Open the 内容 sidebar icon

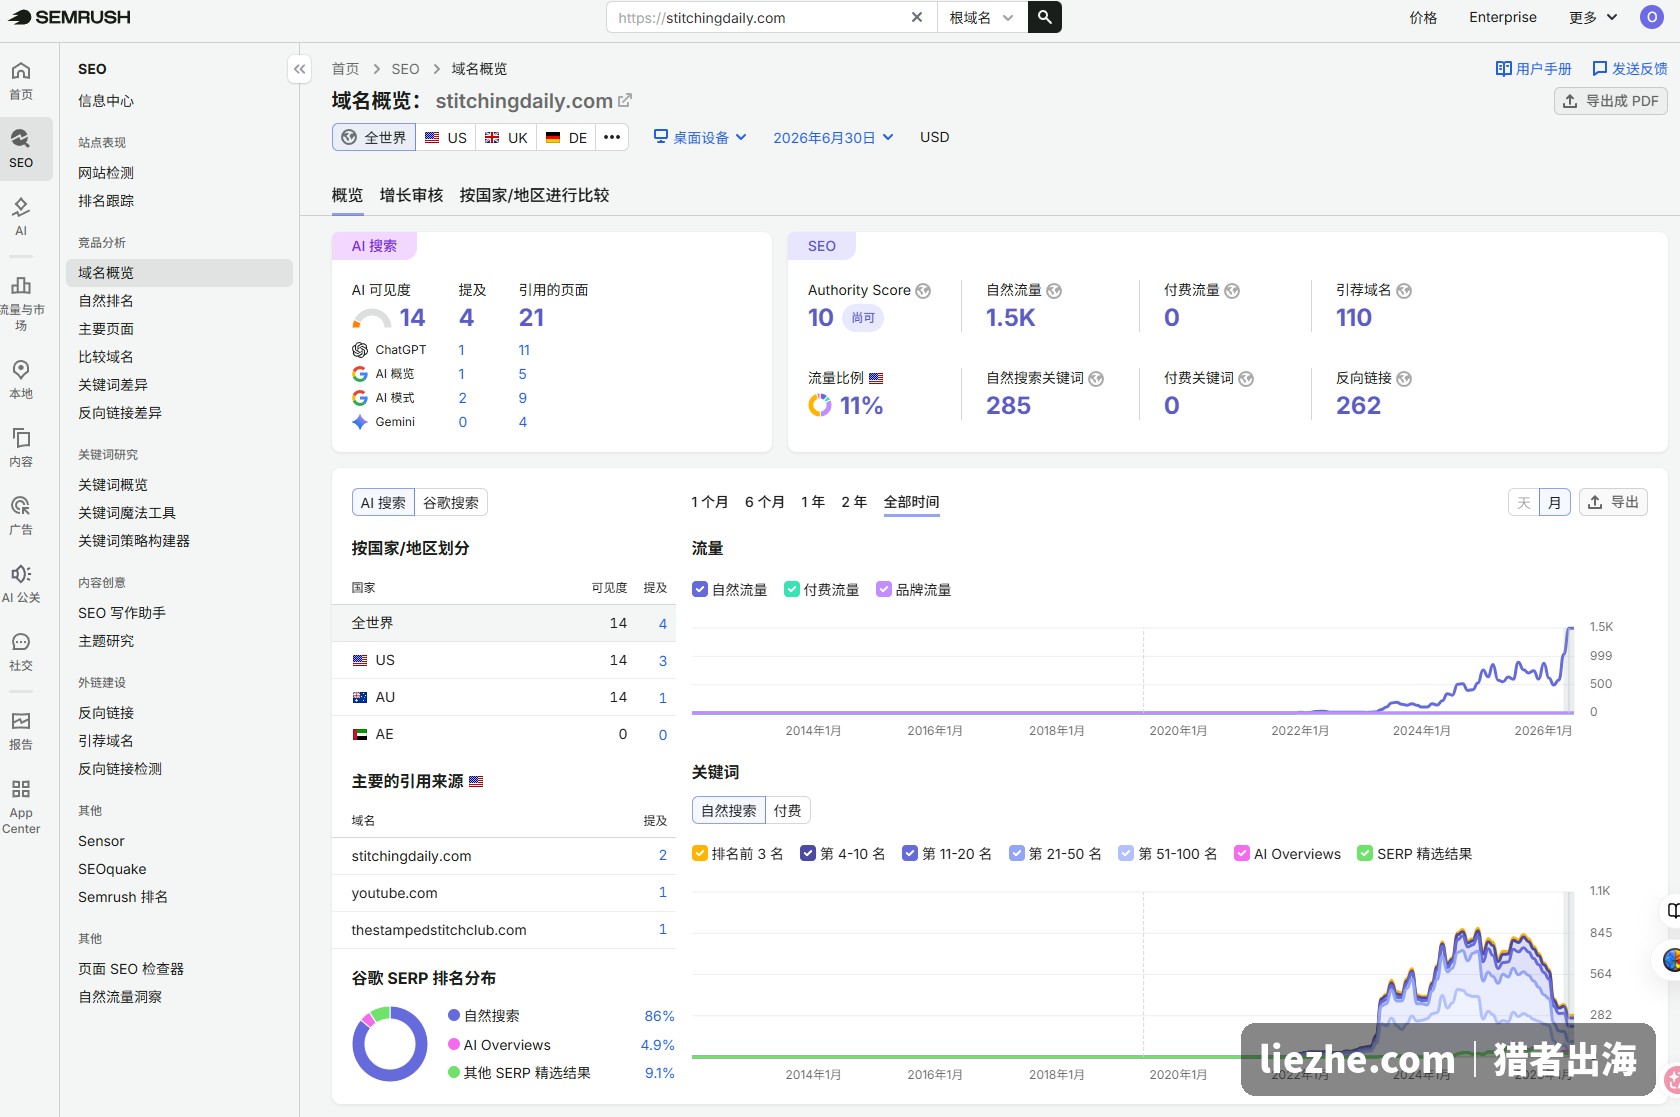21,447
